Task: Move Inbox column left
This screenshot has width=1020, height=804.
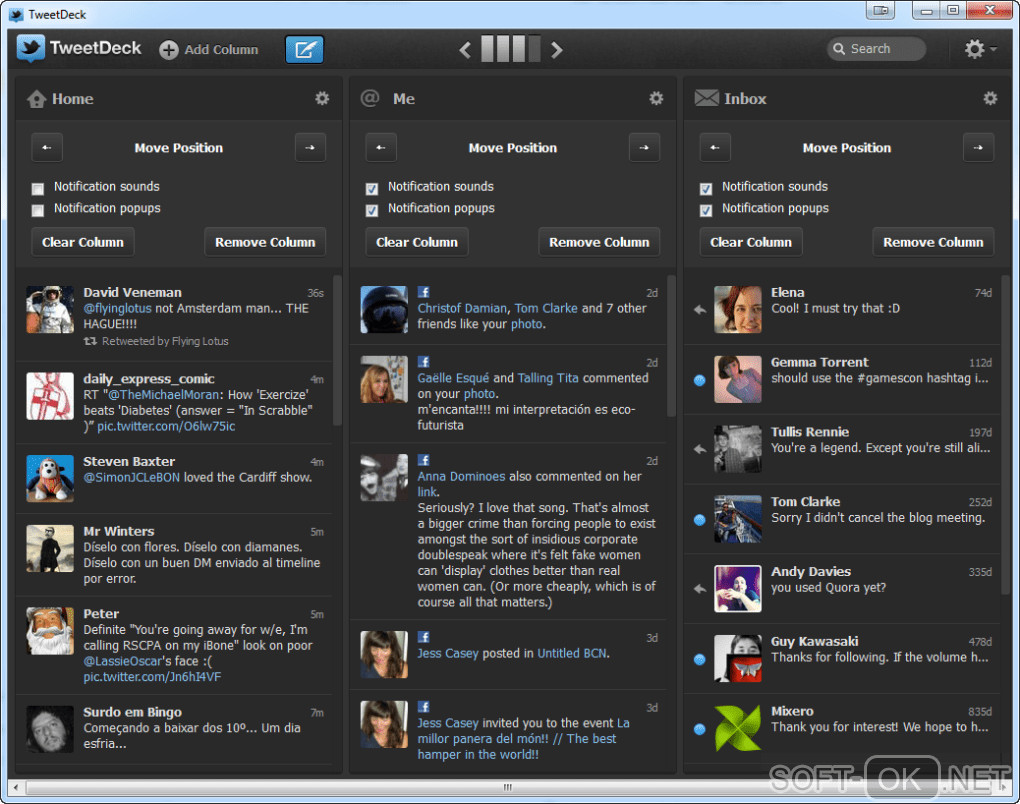Action: [715, 148]
